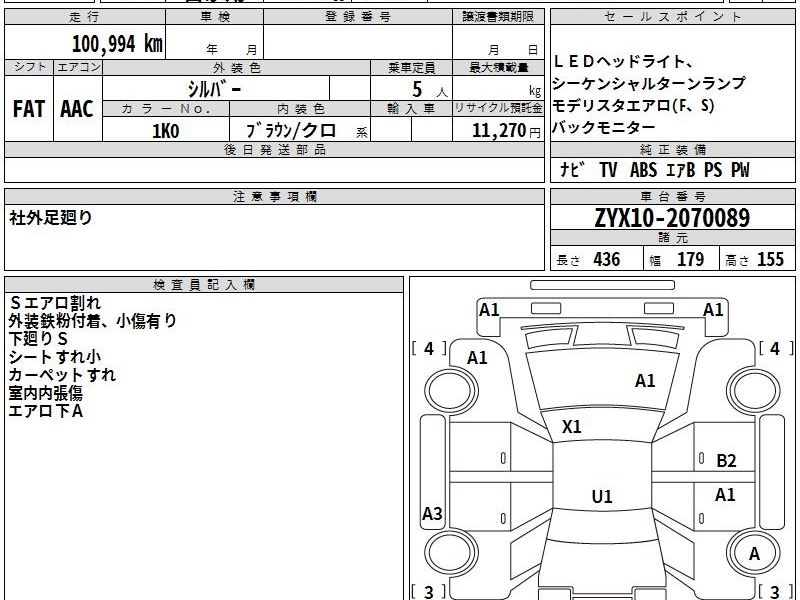The image size is (800, 600).
Task: Select inspector note カーペットすれ
Action: 62,375
